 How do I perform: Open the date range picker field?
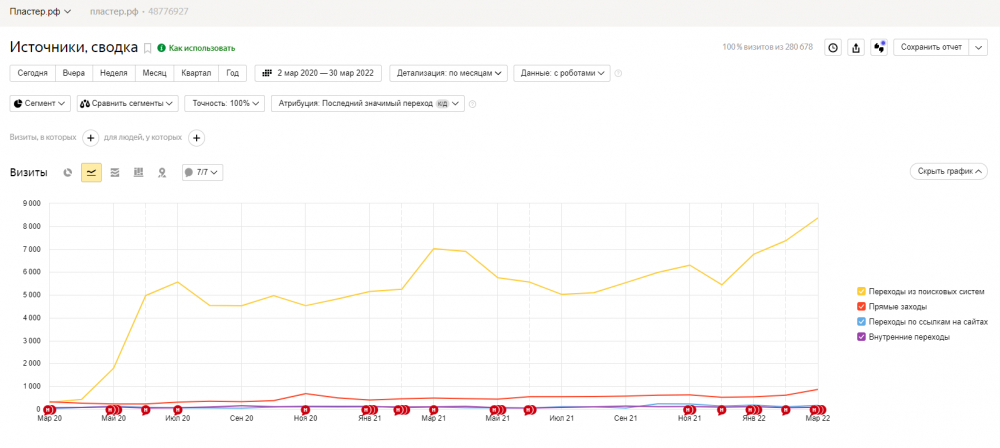pyautogui.click(x=318, y=73)
